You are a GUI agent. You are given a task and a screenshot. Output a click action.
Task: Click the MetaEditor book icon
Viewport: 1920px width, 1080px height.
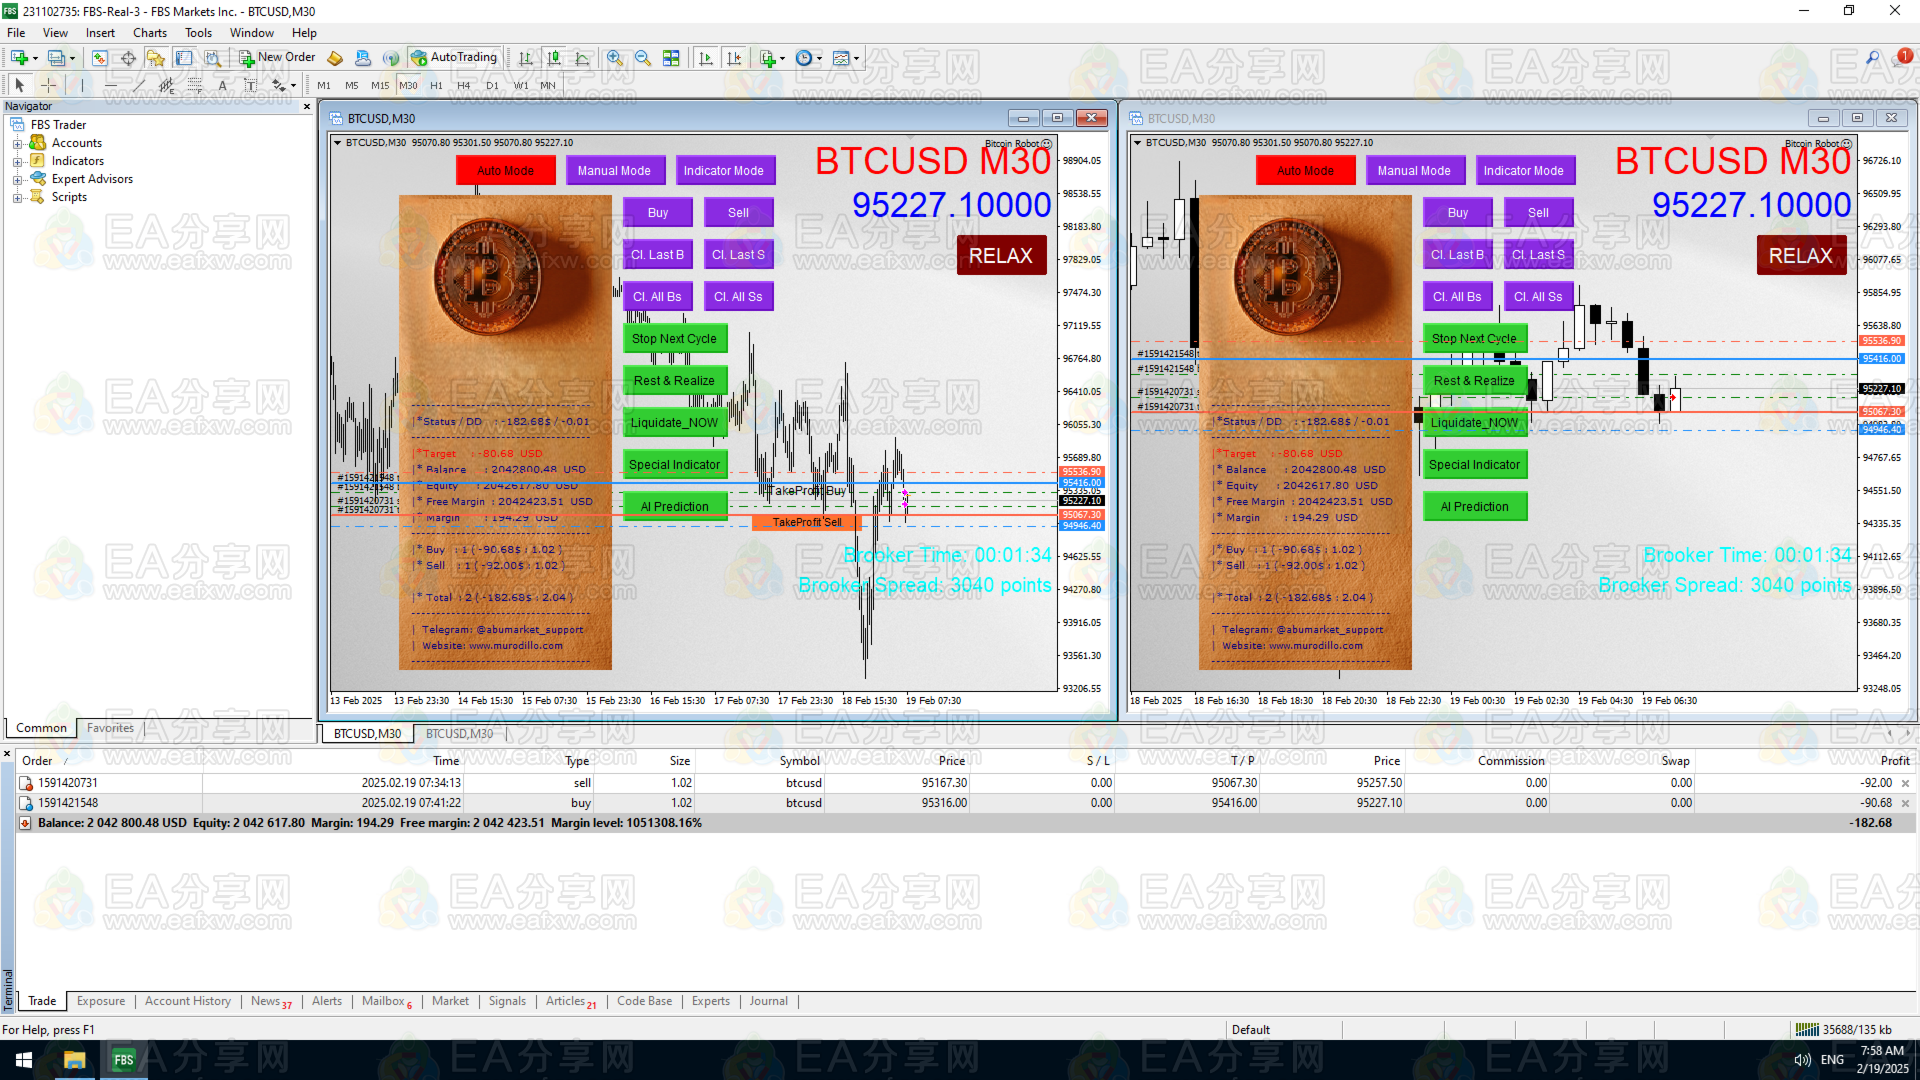[335, 58]
